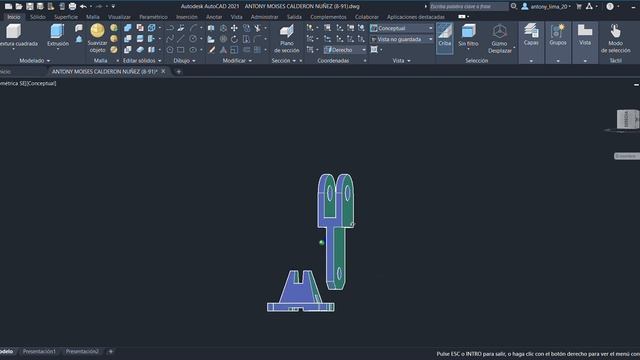This screenshot has width=640, height=360.
Task: Expand the Modelado panel
Action: (x=35, y=60)
